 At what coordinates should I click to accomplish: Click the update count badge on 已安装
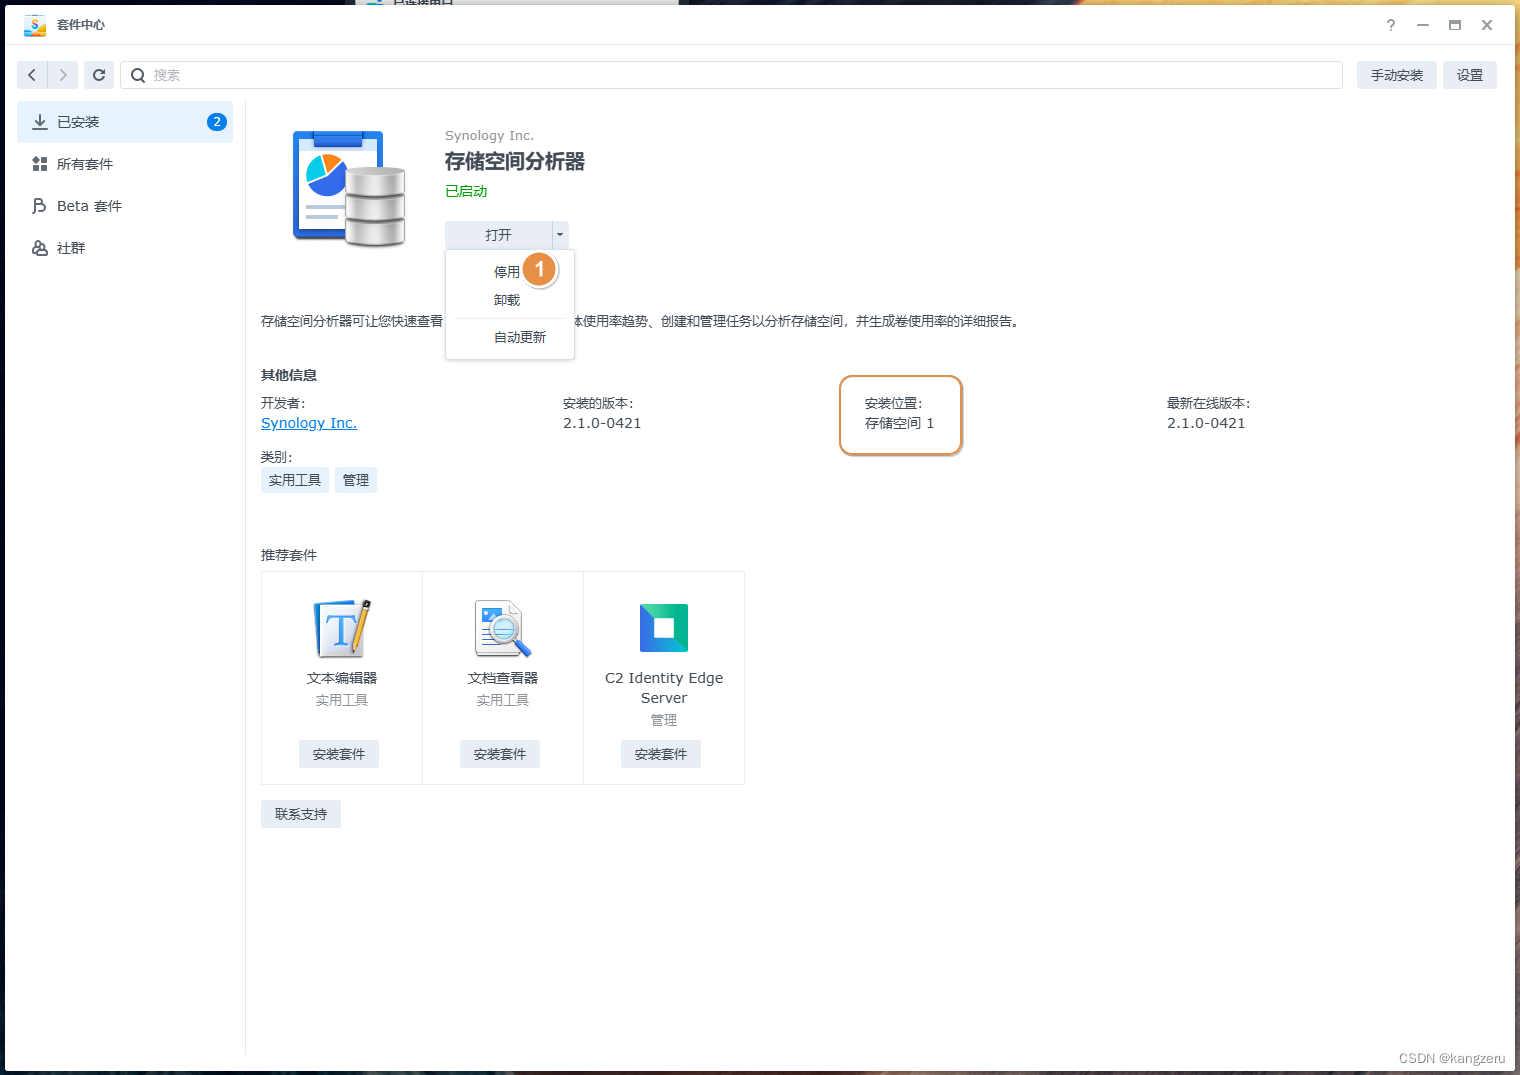pos(217,122)
